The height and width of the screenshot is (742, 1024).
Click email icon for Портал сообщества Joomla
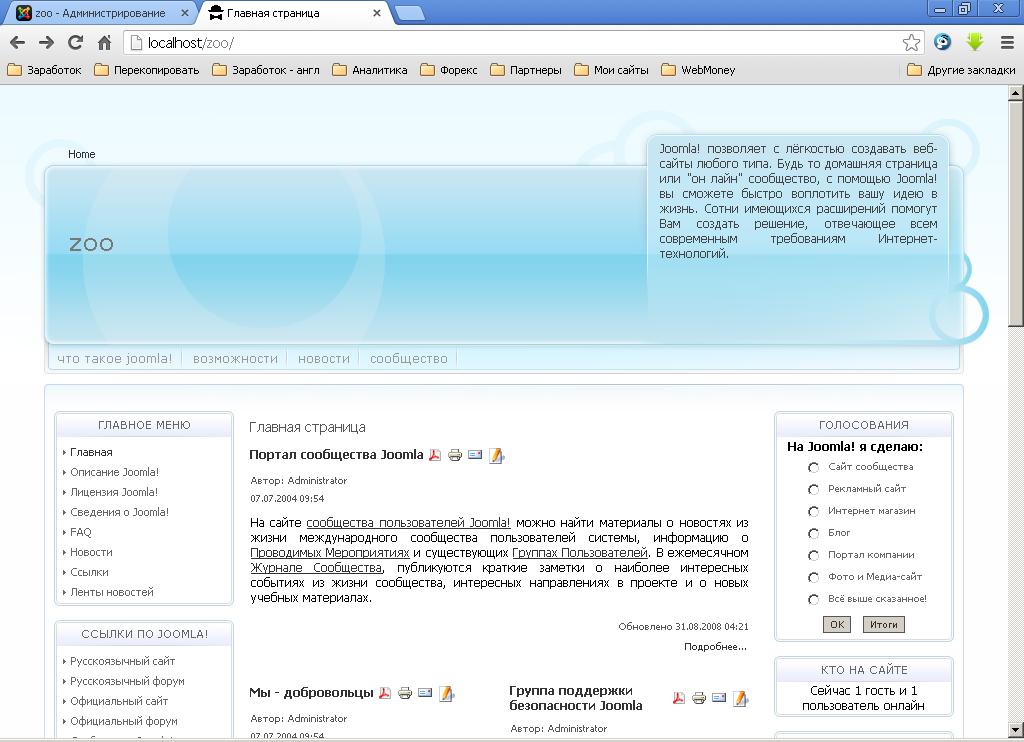click(x=475, y=455)
